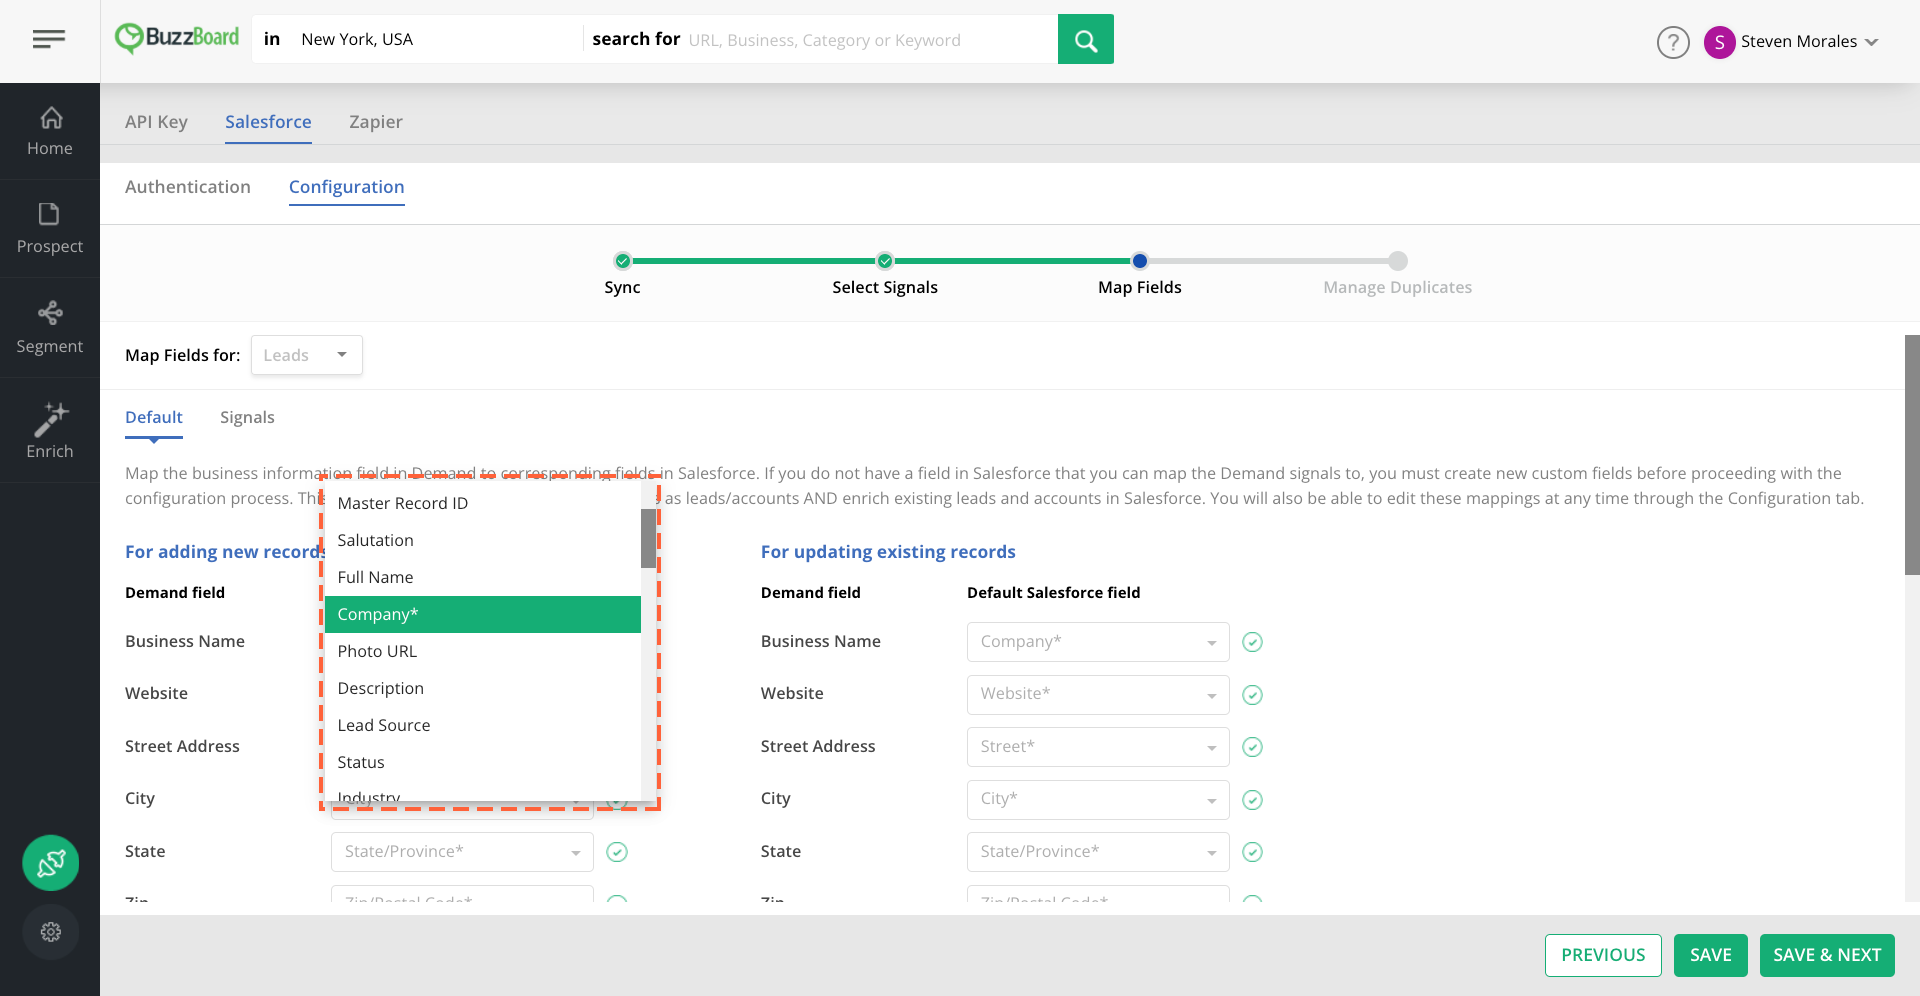Image resolution: width=1920 pixels, height=996 pixels.
Task: Click the BuzzBoard logo
Action: 177,38
